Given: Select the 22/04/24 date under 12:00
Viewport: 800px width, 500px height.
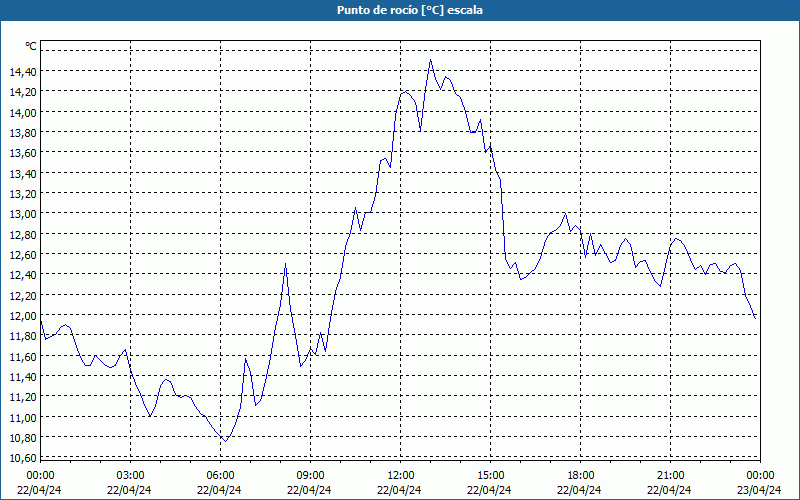Looking at the screenshot, I should point(399,490).
